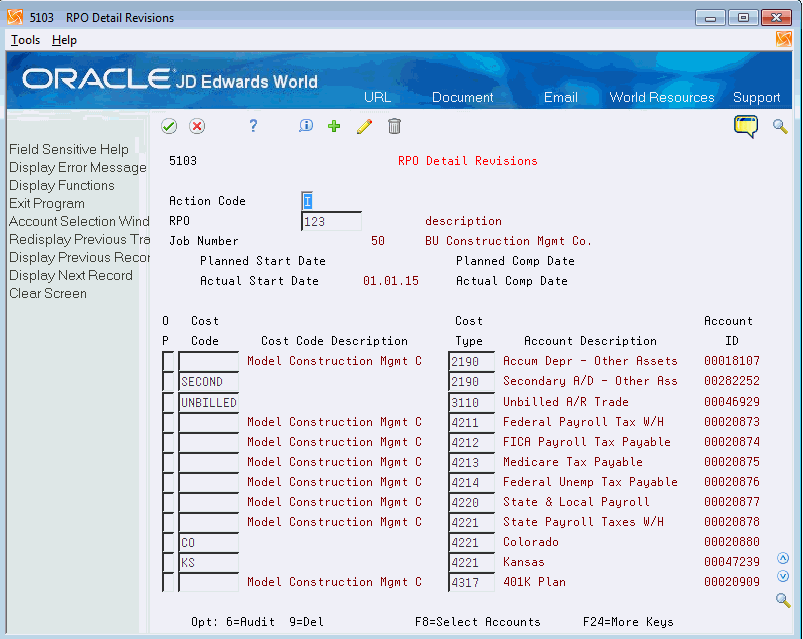This screenshot has width=803, height=639.
Task: Select Clear Screen in sidebar
Action: tap(48, 293)
